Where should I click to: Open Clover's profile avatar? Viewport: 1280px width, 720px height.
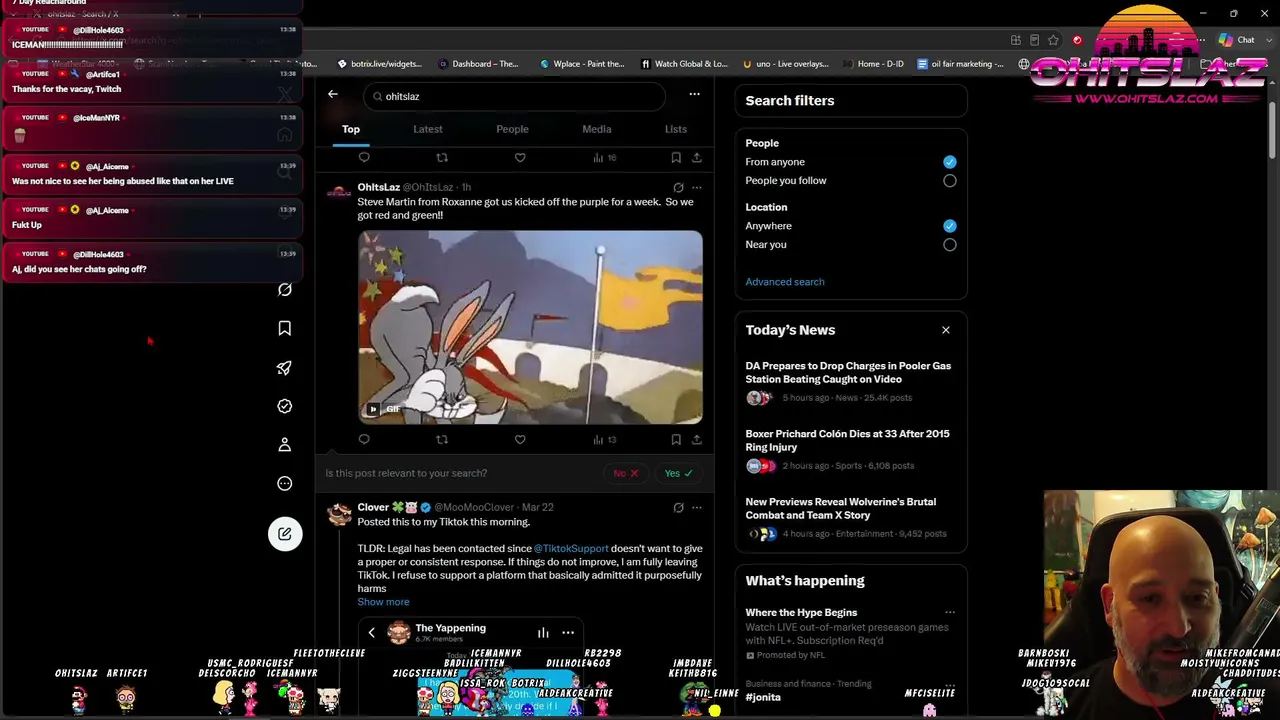pos(339,513)
